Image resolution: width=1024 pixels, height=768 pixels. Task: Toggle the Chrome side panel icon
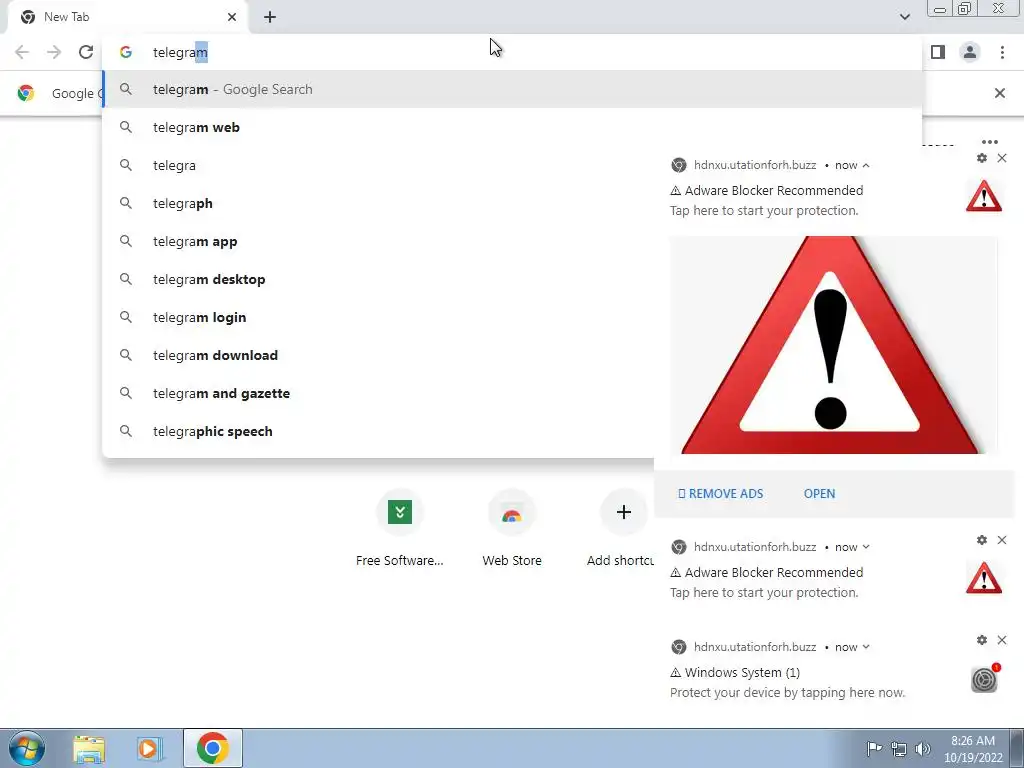click(938, 52)
